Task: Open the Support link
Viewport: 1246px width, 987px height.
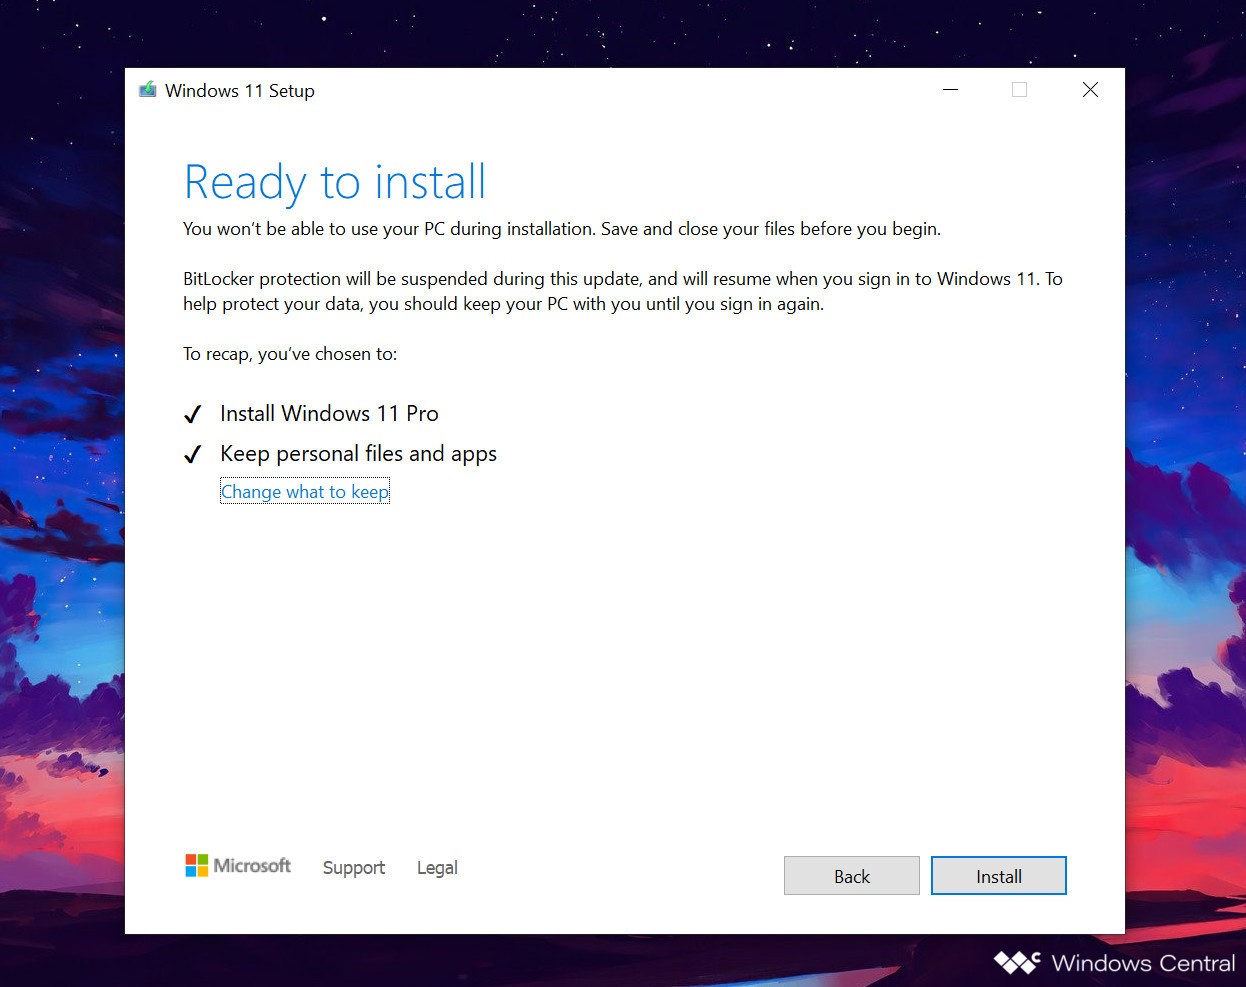Action: 353,868
